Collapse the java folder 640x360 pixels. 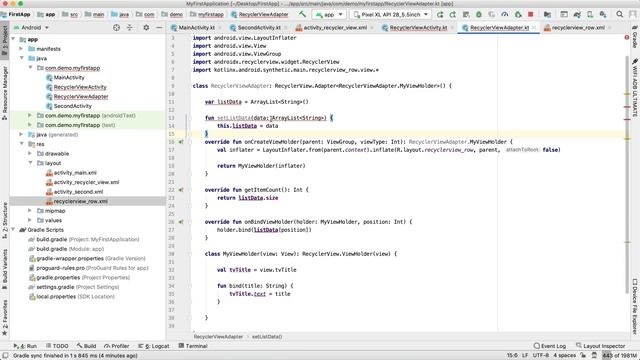click(x=21, y=58)
